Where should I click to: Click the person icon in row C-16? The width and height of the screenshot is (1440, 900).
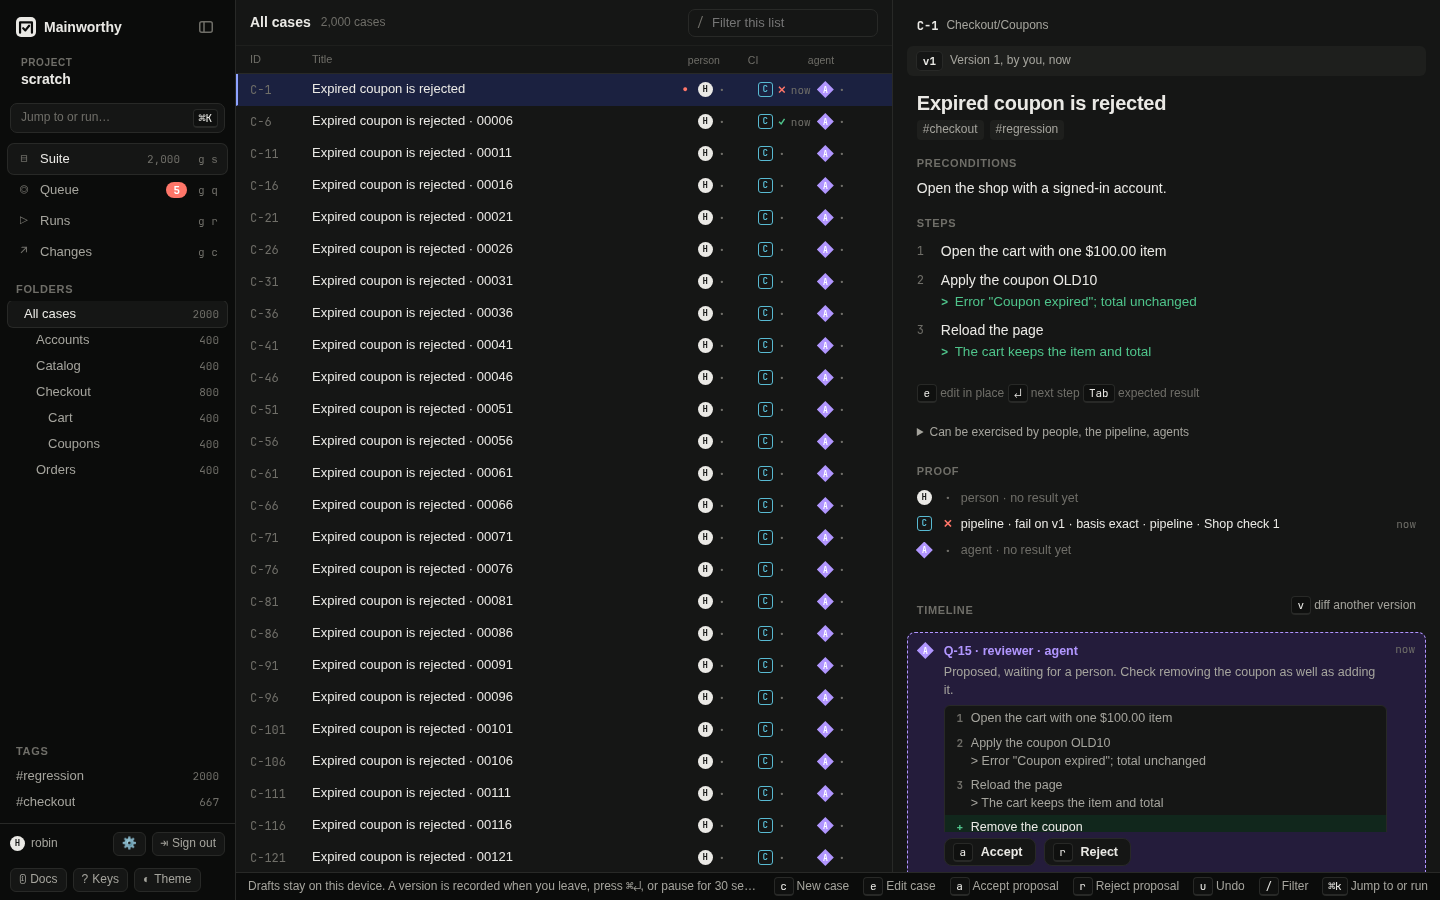[x=705, y=185]
